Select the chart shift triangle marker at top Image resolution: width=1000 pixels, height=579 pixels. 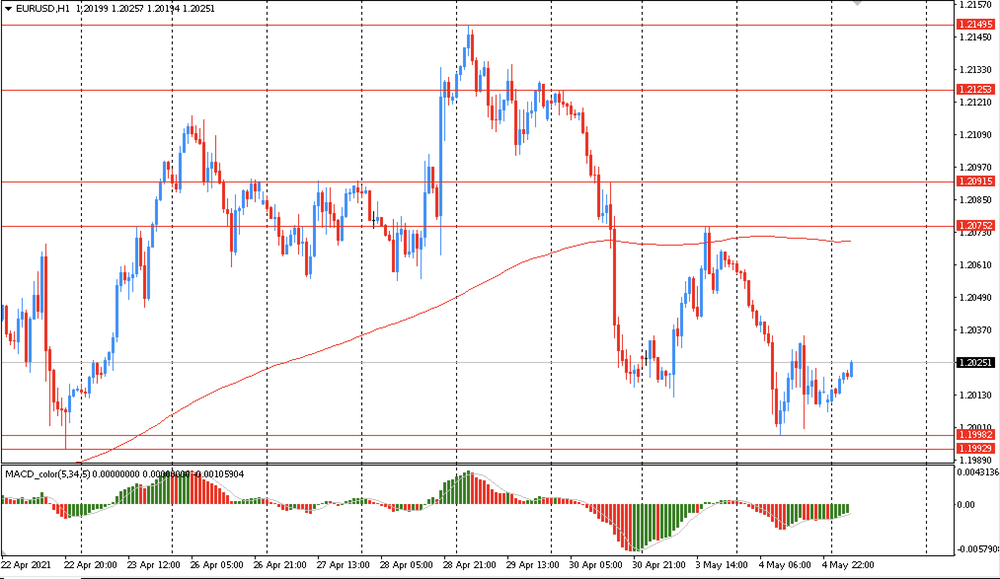click(859, 3)
